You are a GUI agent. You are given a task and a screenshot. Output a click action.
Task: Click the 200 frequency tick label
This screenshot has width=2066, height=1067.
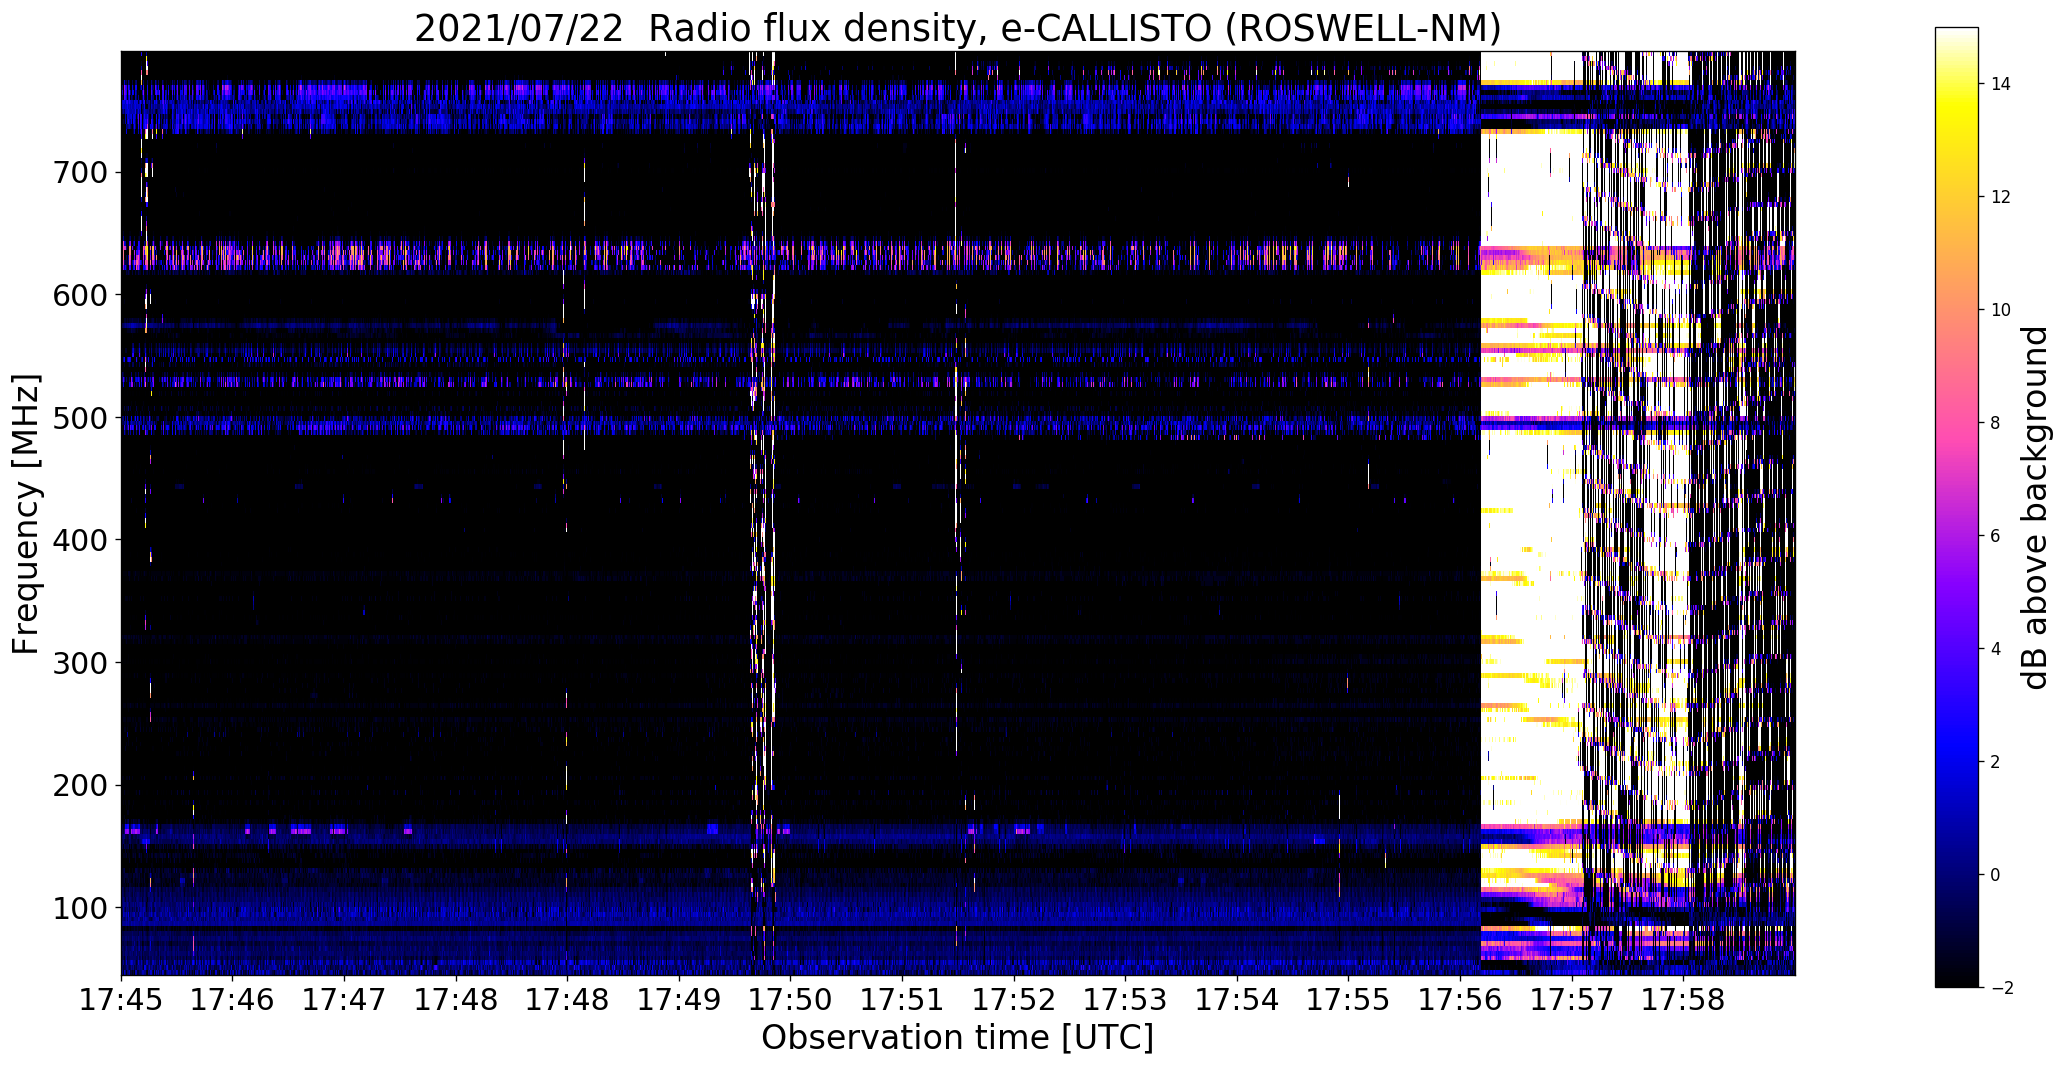tap(78, 786)
